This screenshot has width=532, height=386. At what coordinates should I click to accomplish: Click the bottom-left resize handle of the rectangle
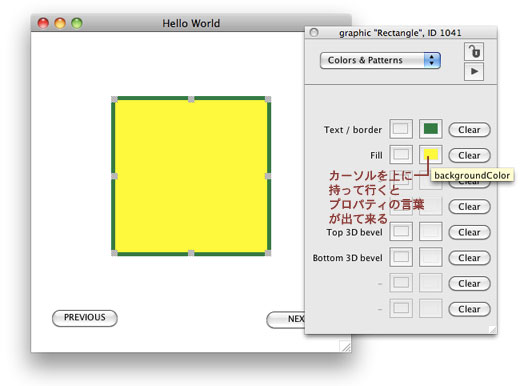tap(114, 253)
